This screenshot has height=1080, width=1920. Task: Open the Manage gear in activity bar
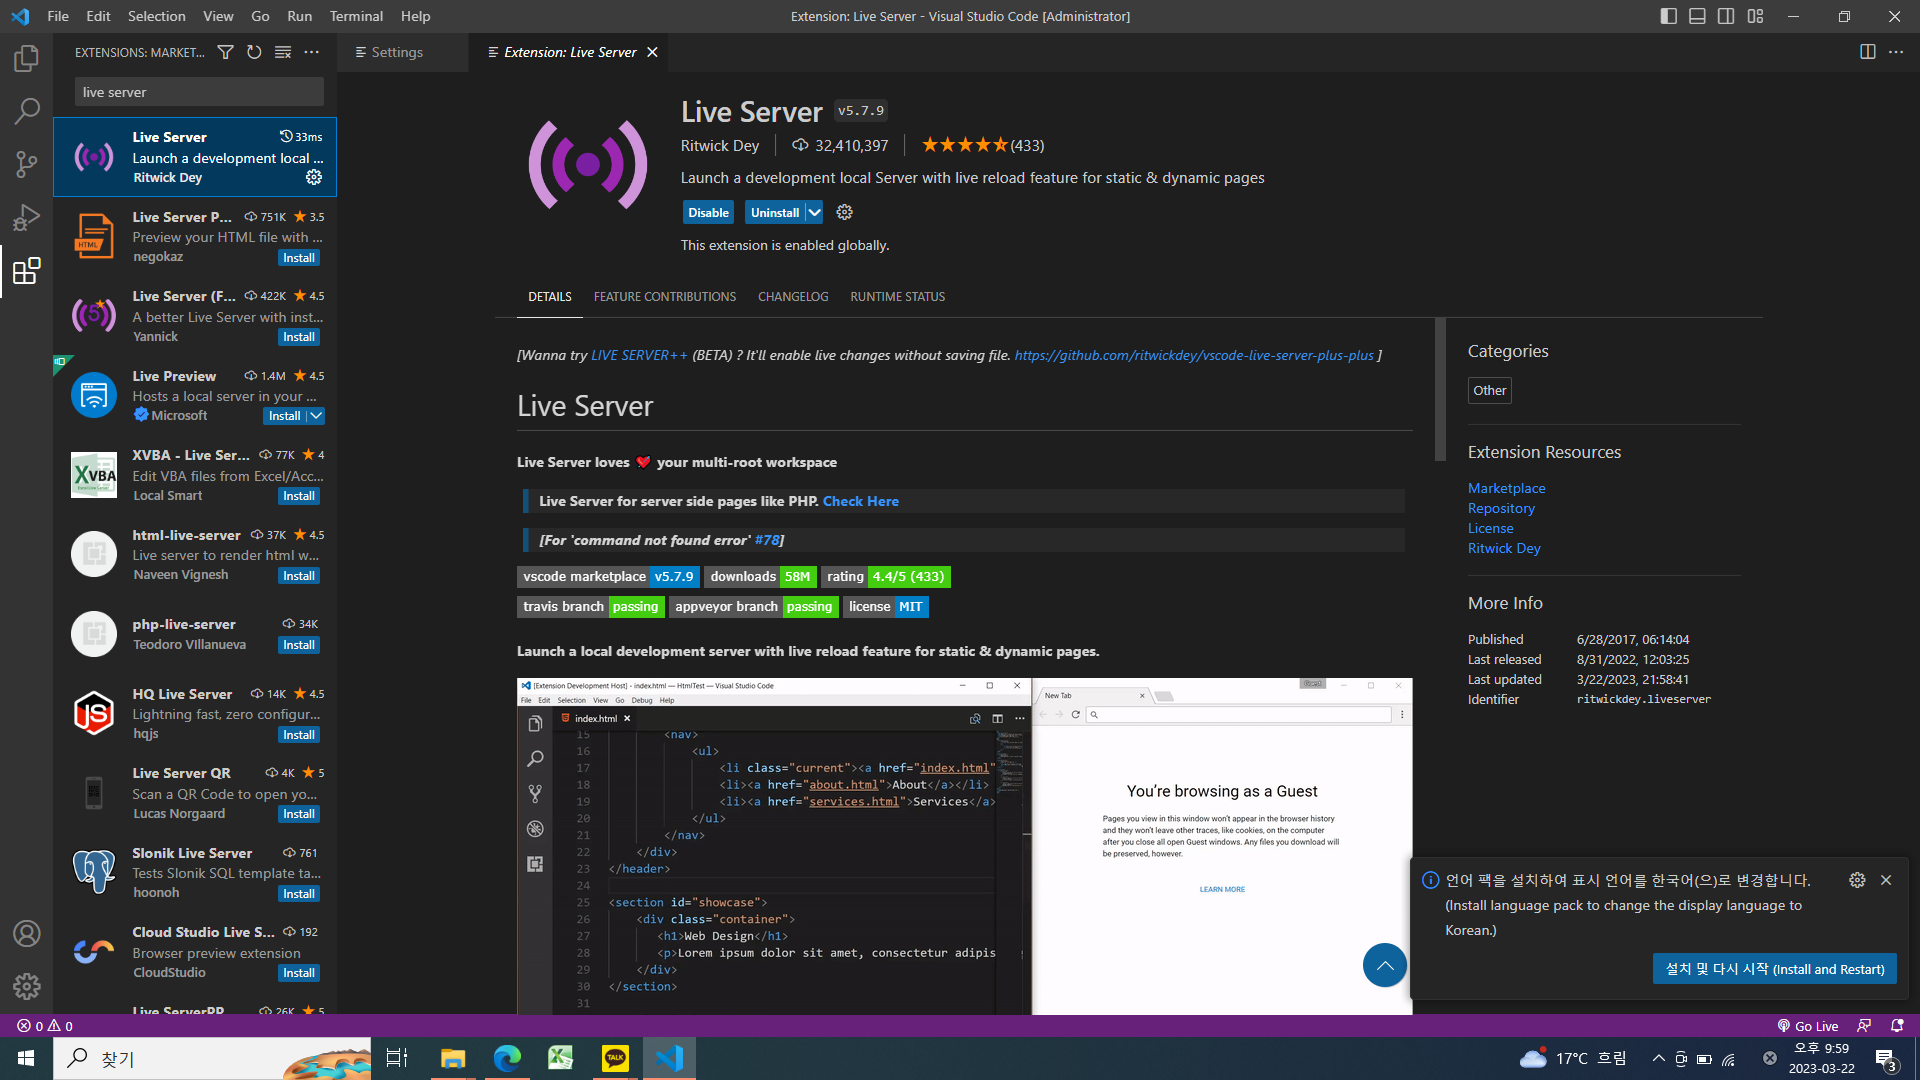click(27, 987)
